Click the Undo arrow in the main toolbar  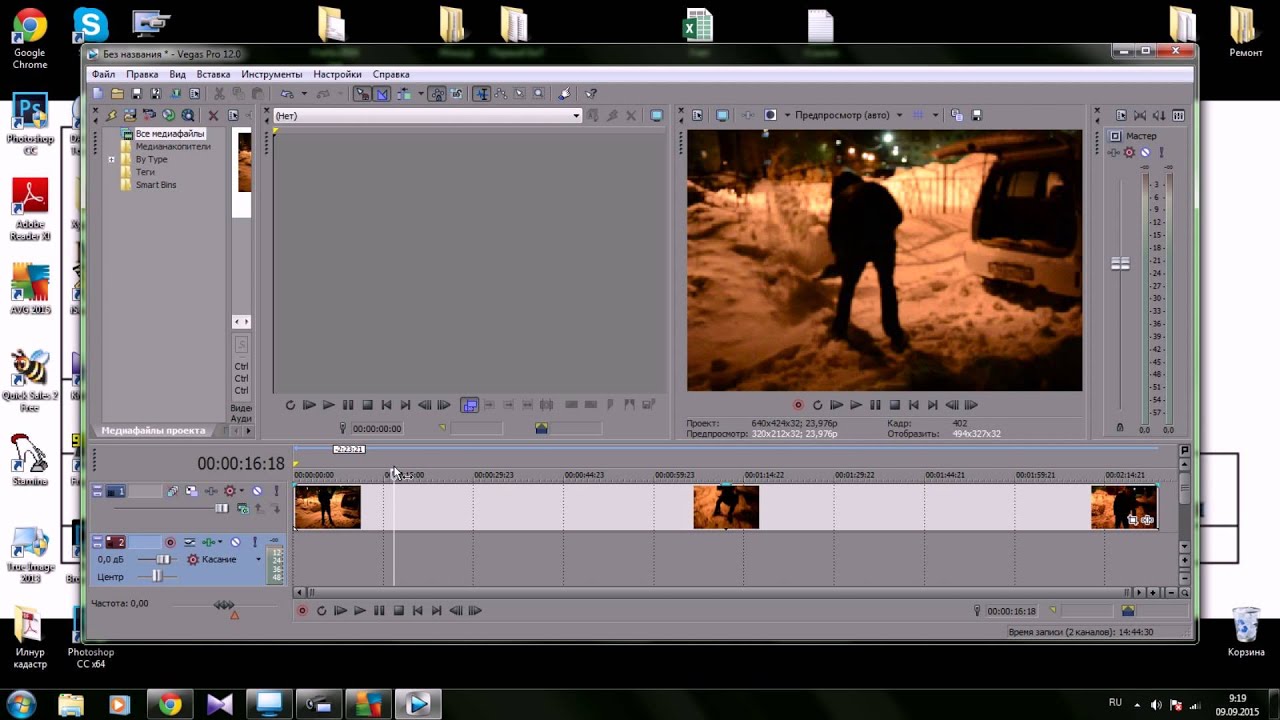pos(287,93)
